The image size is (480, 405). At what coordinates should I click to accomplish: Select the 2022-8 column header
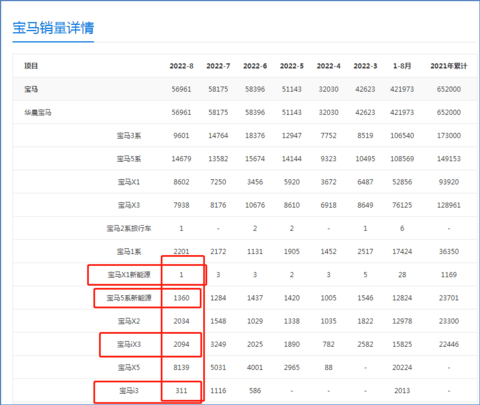click(181, 66)
